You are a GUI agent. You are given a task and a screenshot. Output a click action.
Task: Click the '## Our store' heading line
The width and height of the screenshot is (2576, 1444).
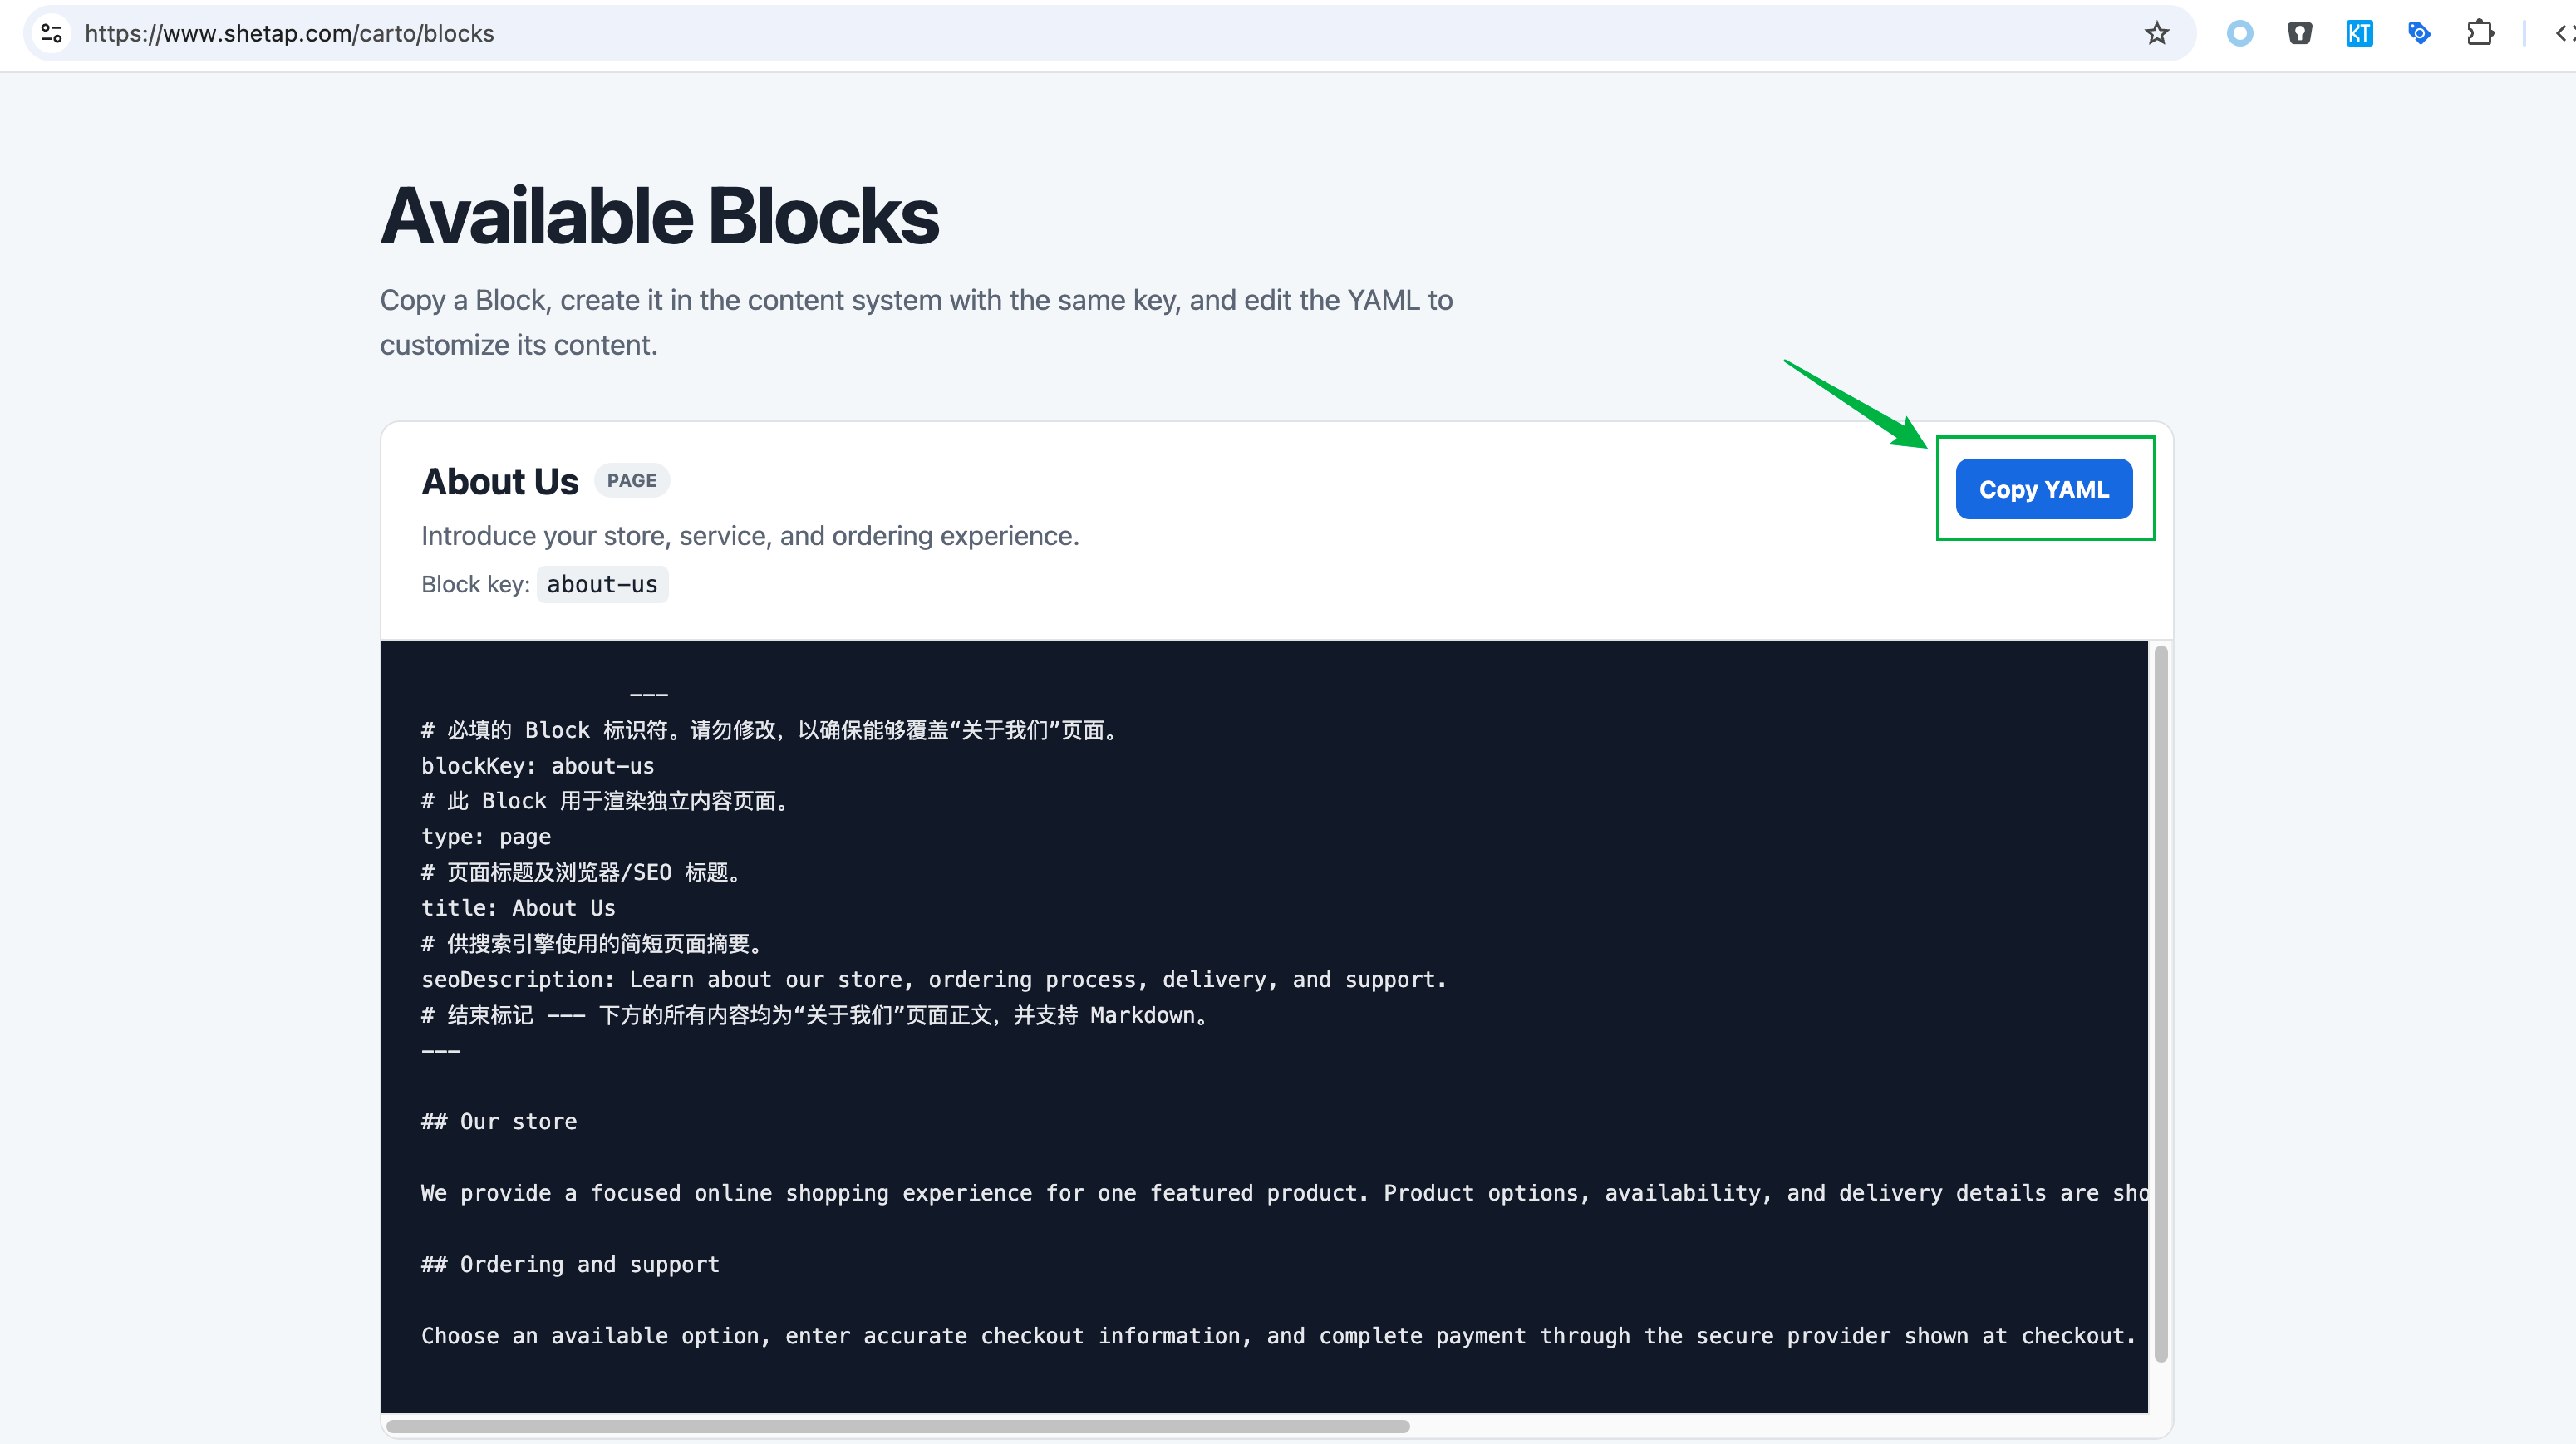click(x=499, y=1122)
